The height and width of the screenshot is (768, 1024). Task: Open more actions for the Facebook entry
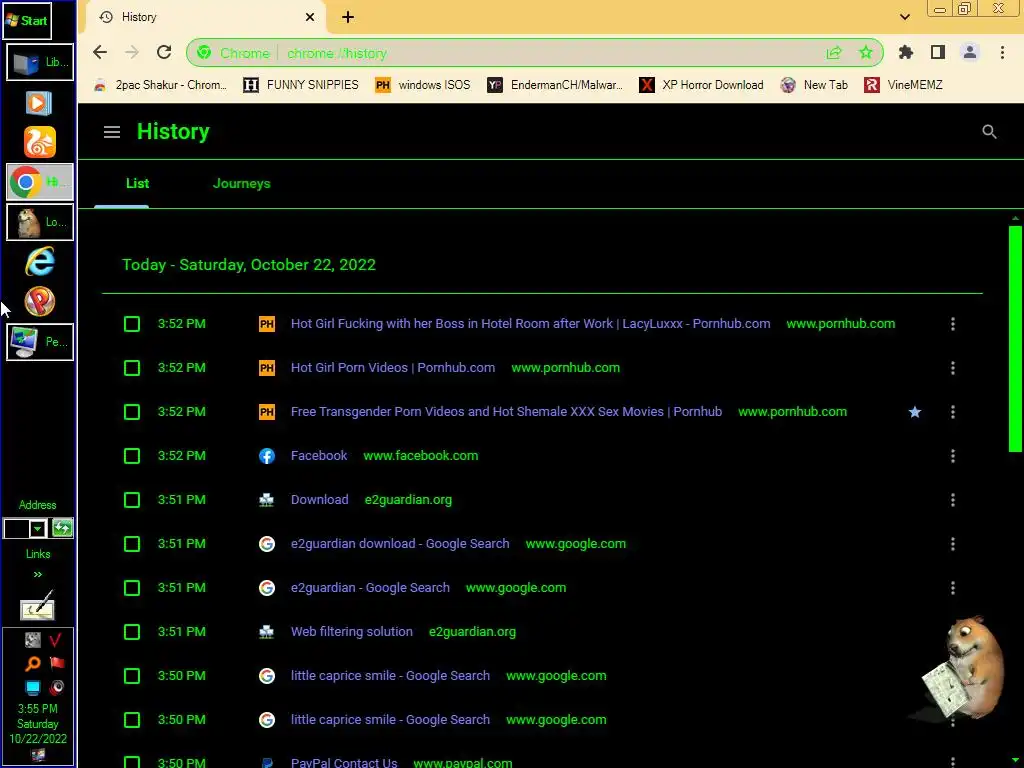pos(953,456)
